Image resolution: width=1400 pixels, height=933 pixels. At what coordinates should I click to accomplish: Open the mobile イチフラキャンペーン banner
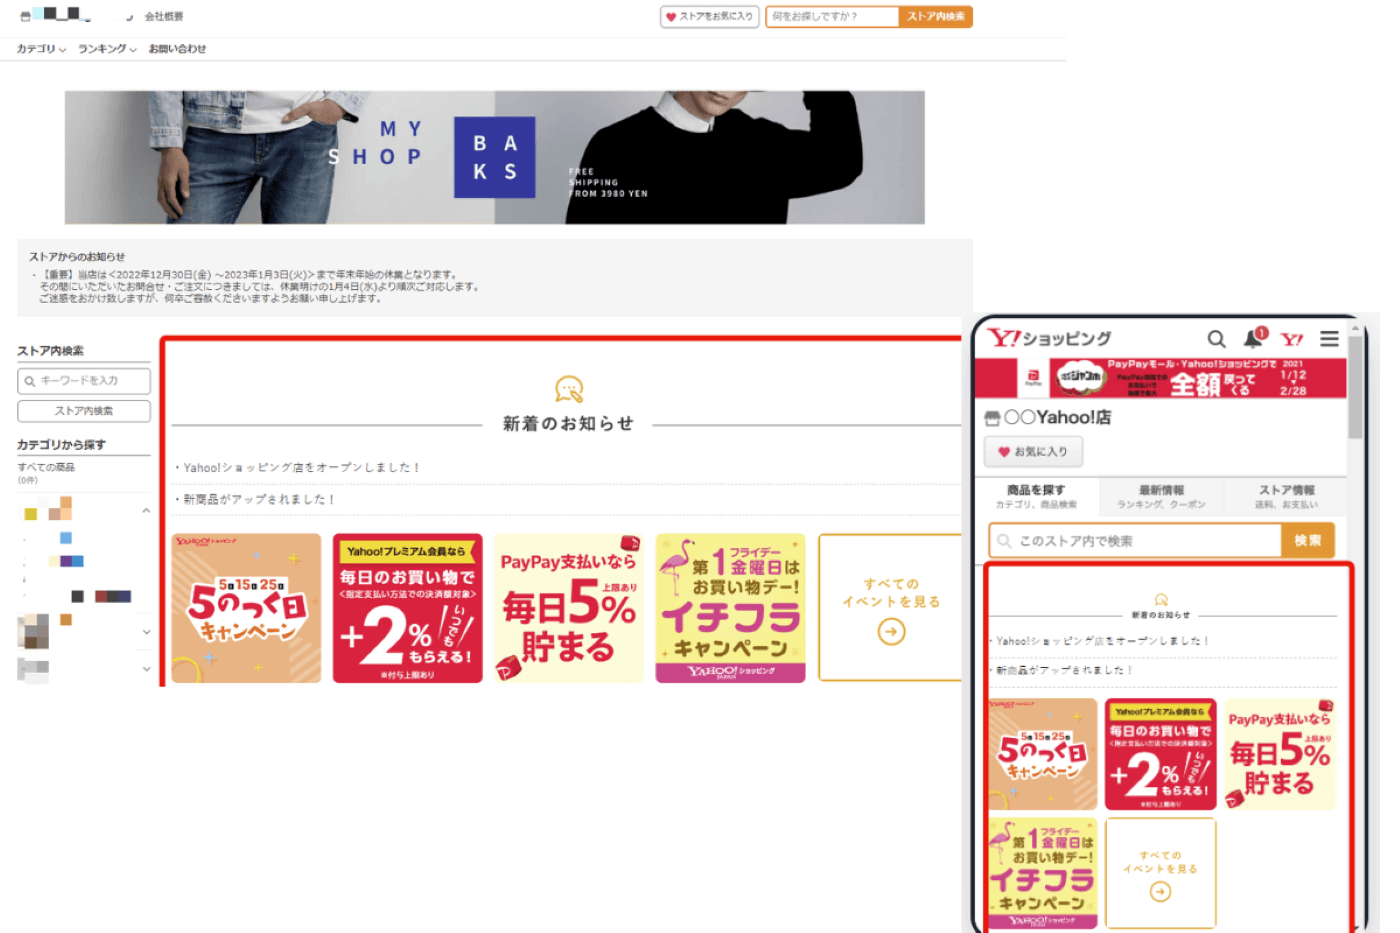click(1042, 874)
